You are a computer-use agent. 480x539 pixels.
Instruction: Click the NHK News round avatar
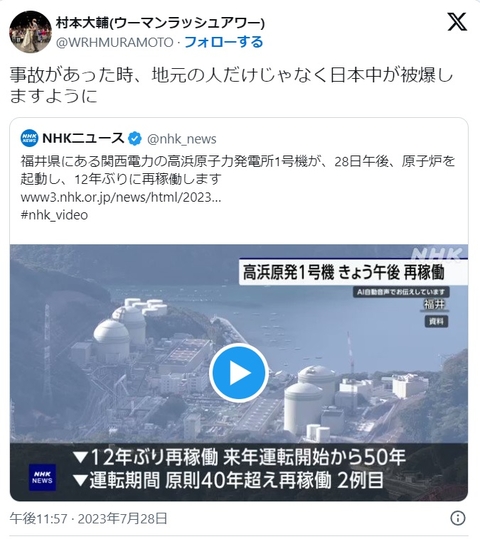(30, 138)
